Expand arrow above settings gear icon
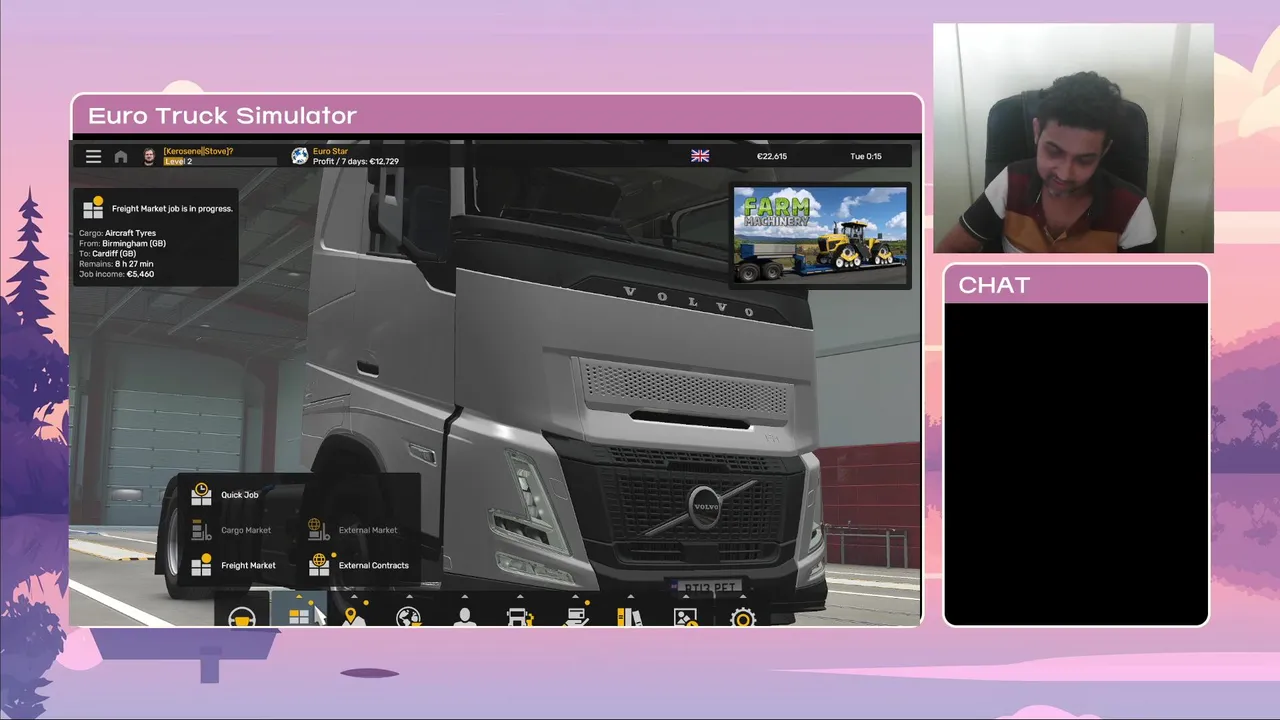 tap(742, 598)
